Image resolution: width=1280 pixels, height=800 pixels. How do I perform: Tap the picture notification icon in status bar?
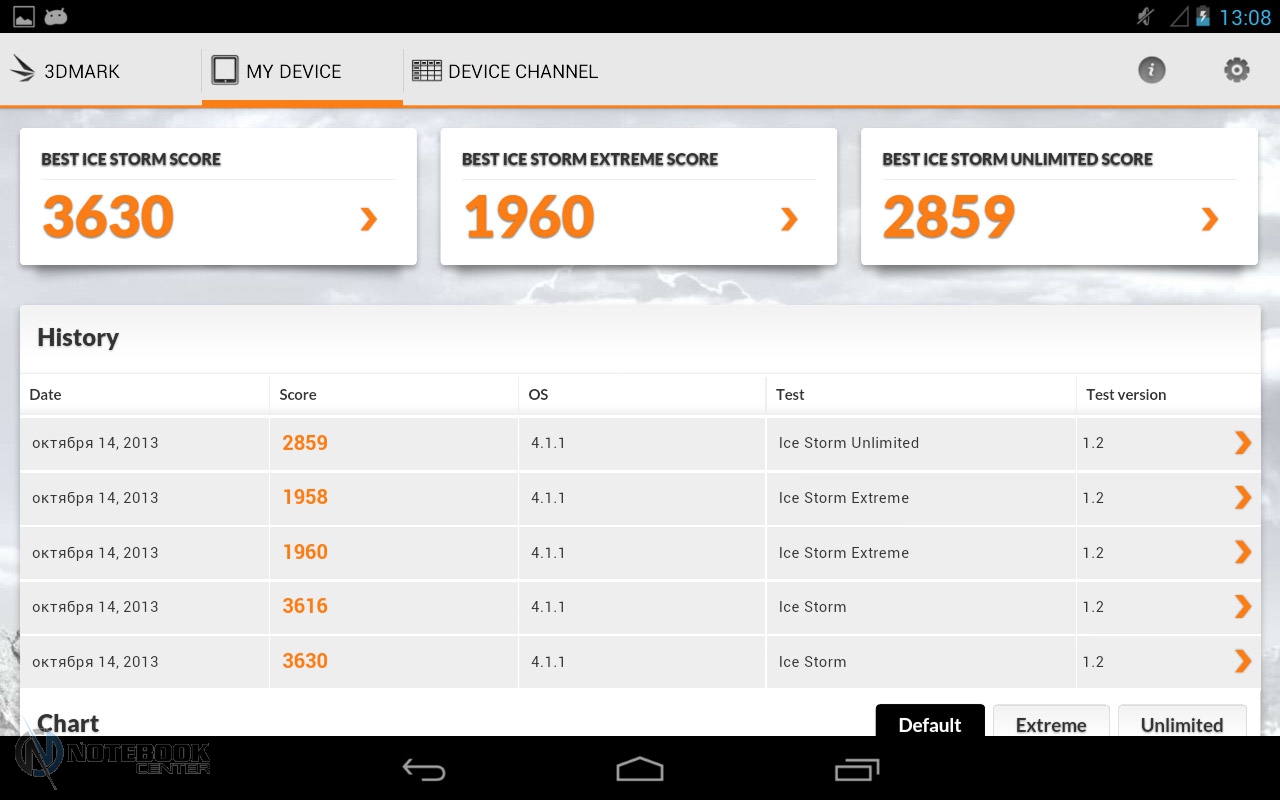(22, 17)
